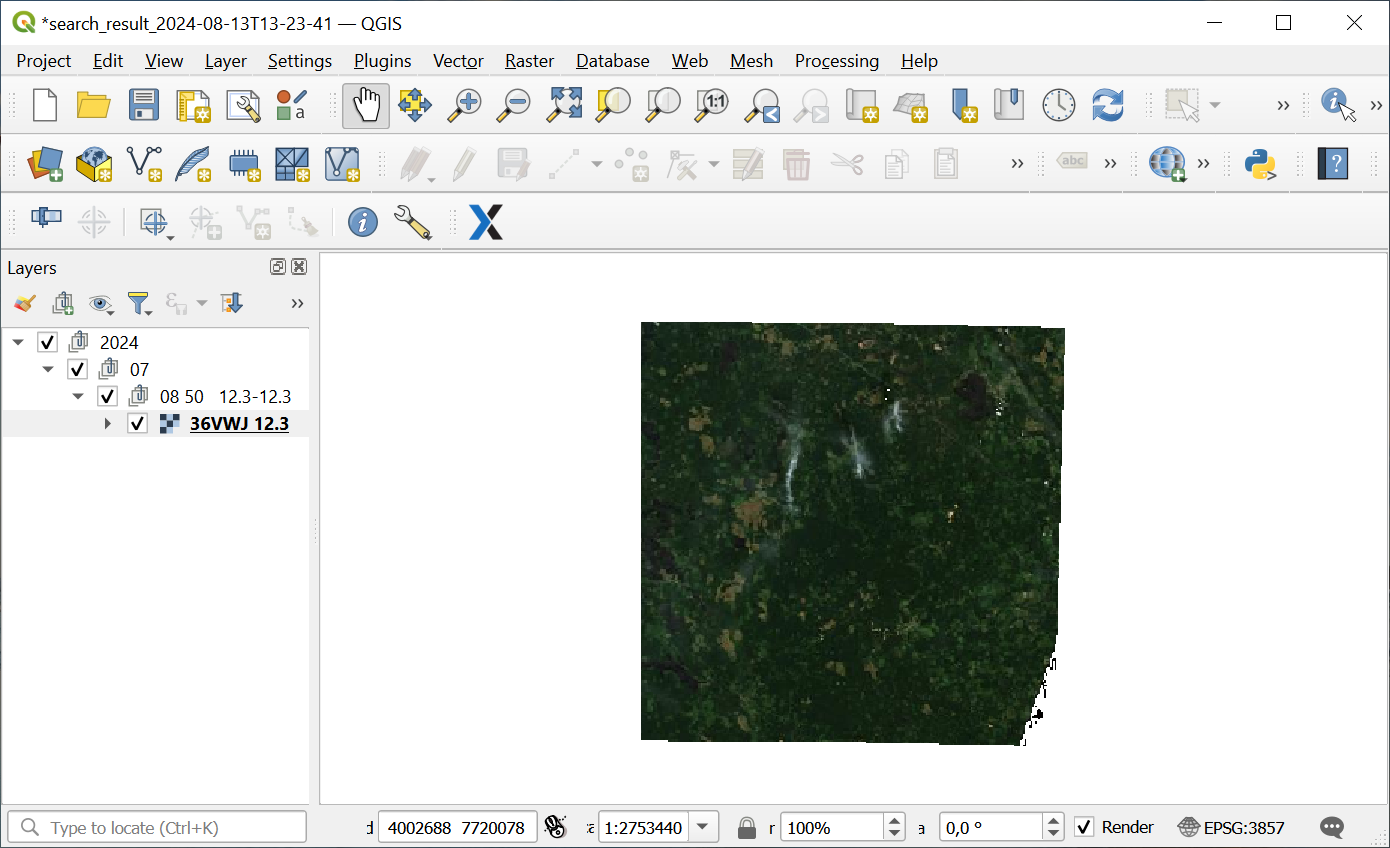Open the Python console
Viewport: 1390px width, 848px height.
pos(1259,163)
